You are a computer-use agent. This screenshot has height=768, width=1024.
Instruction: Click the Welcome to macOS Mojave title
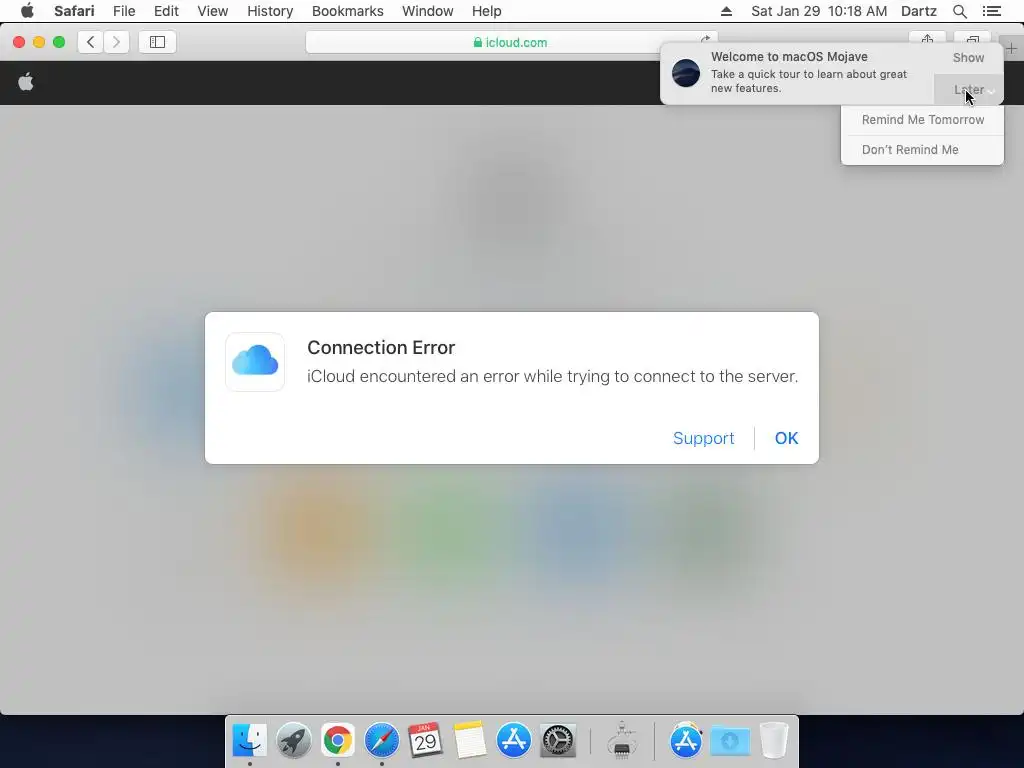point(789,57)
